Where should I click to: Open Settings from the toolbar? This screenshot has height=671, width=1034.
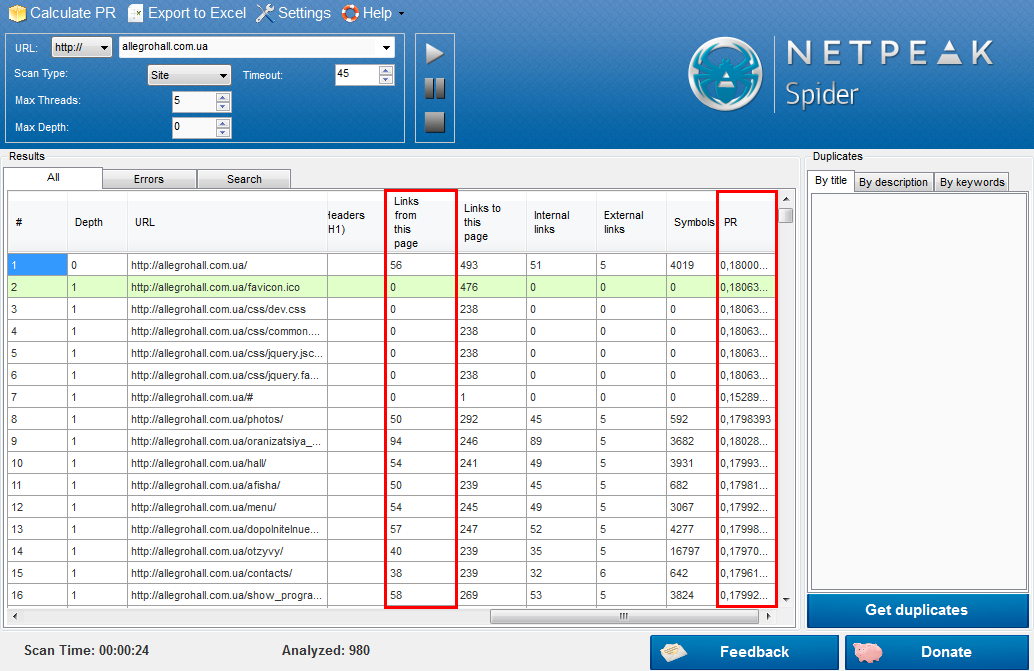(293, 13)
